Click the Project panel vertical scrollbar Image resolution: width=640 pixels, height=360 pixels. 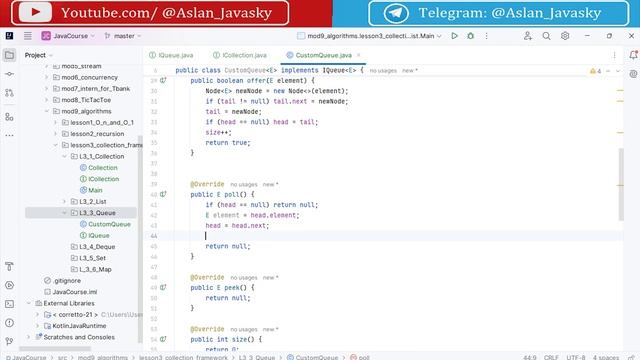point(140,239)
